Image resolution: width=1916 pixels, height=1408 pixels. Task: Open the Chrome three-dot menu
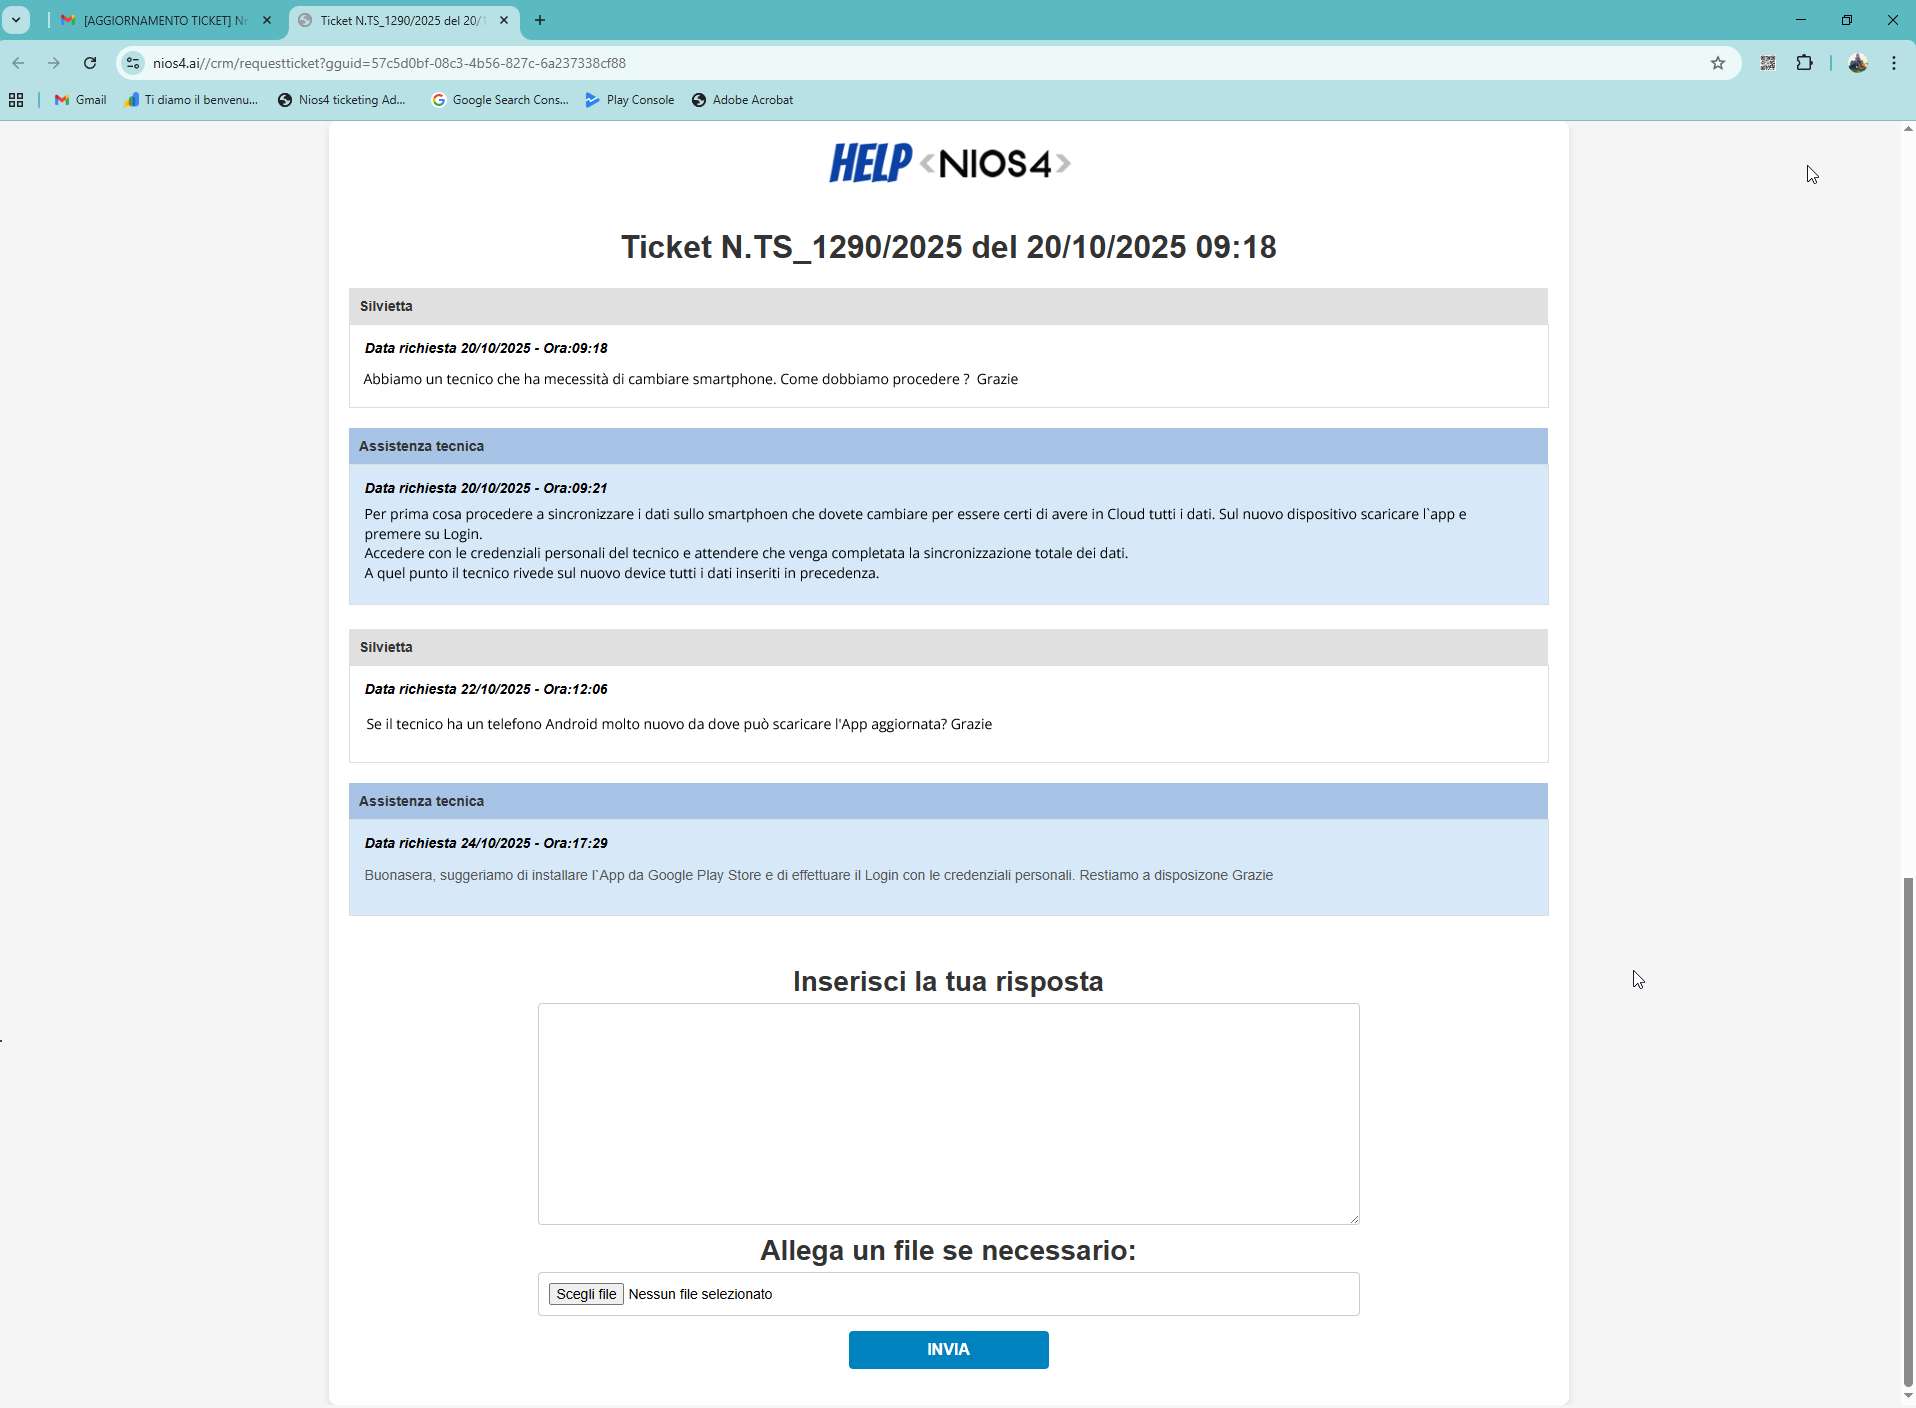click(x=1893, y=63)
